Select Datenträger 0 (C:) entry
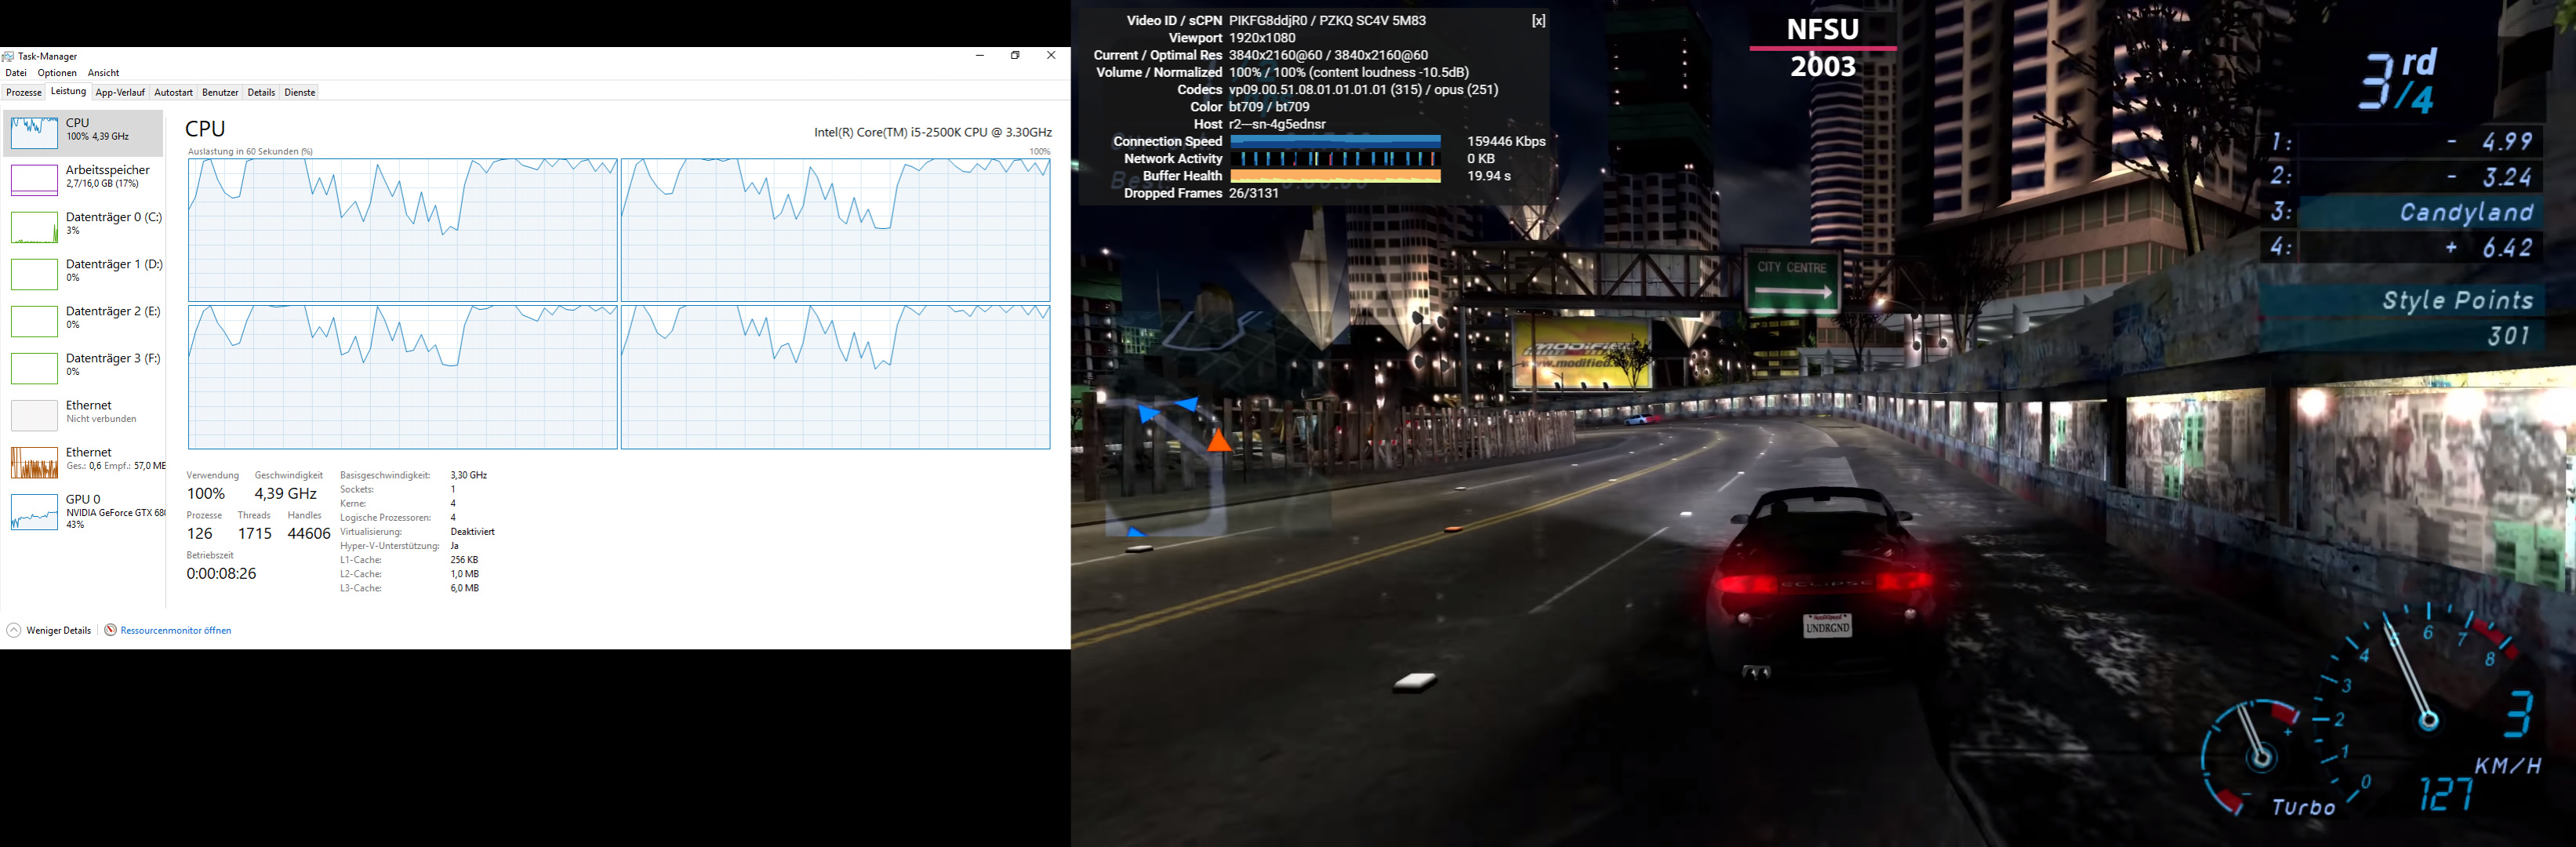2576x847 pixels. [x=84, y=227]
